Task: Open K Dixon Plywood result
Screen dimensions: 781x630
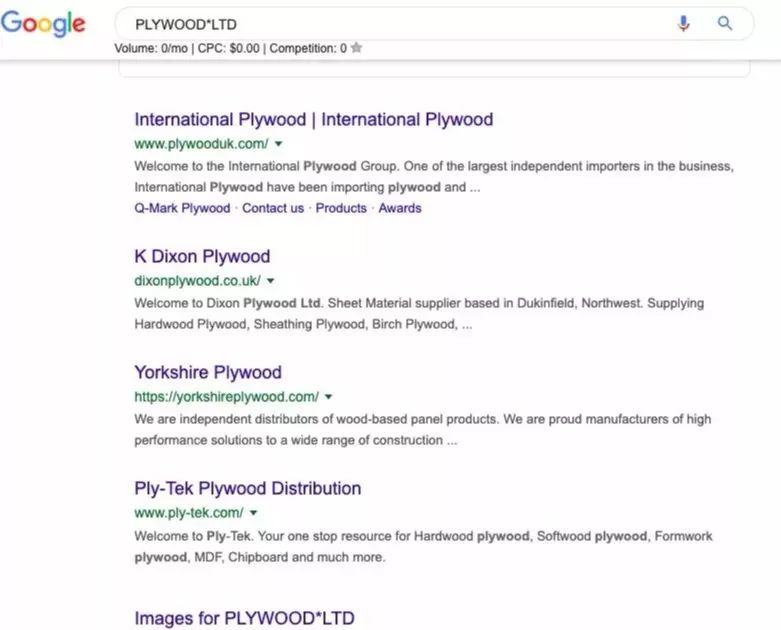Action: 202,256
